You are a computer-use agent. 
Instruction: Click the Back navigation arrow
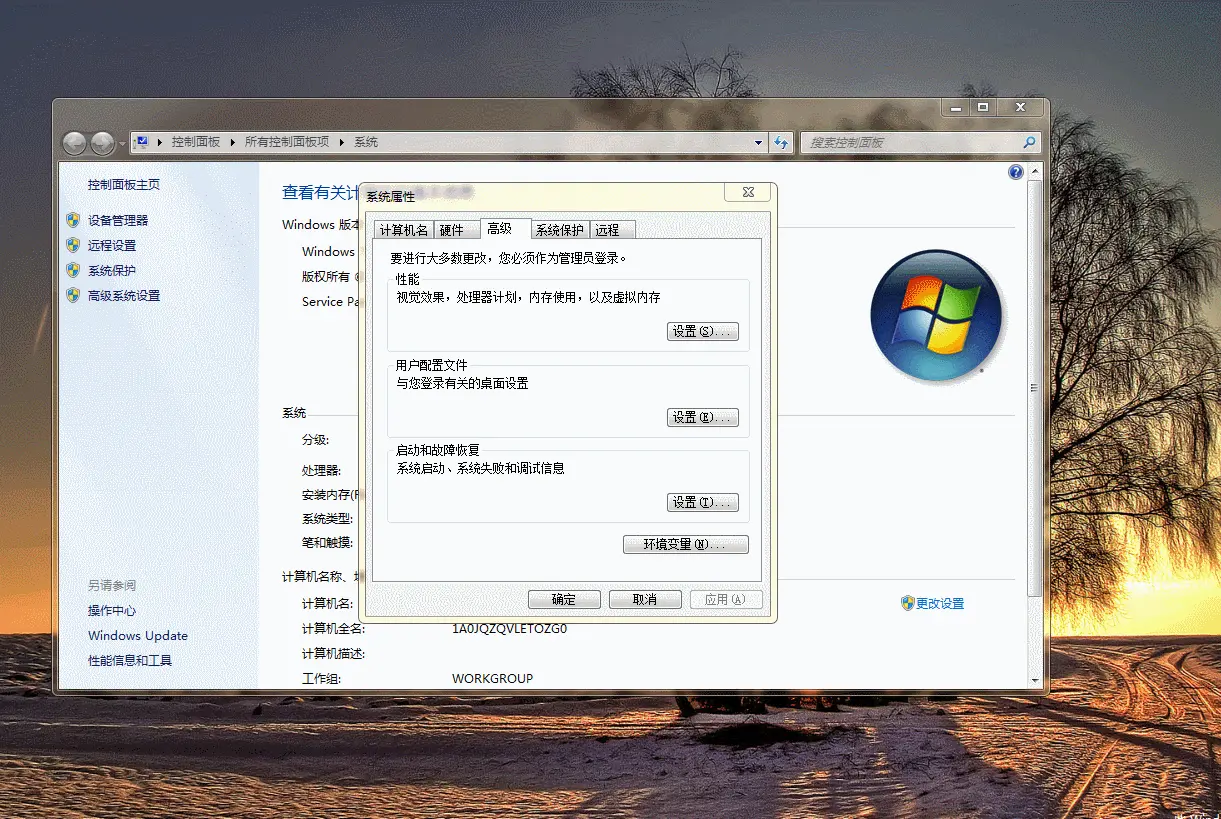[75, 143]
